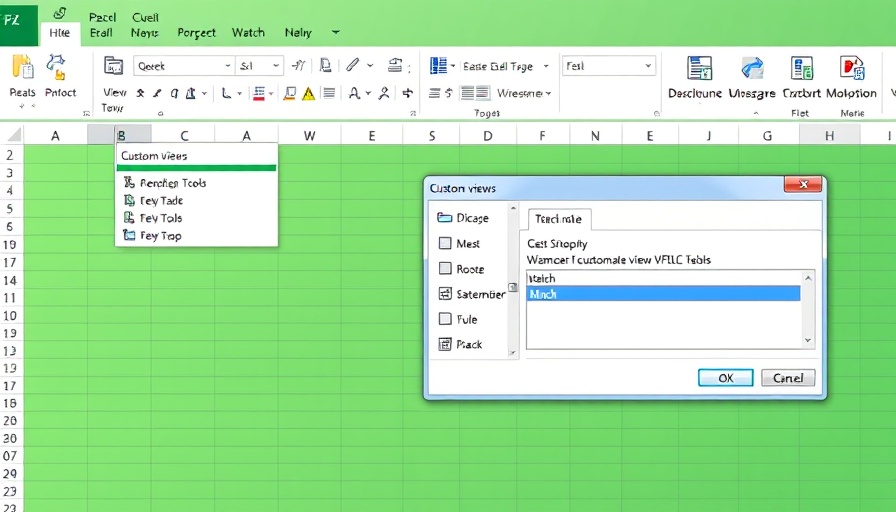Click the Crztbrt icon in the ribbon
The image size is (896, 512).
click(x=801, y=68)
